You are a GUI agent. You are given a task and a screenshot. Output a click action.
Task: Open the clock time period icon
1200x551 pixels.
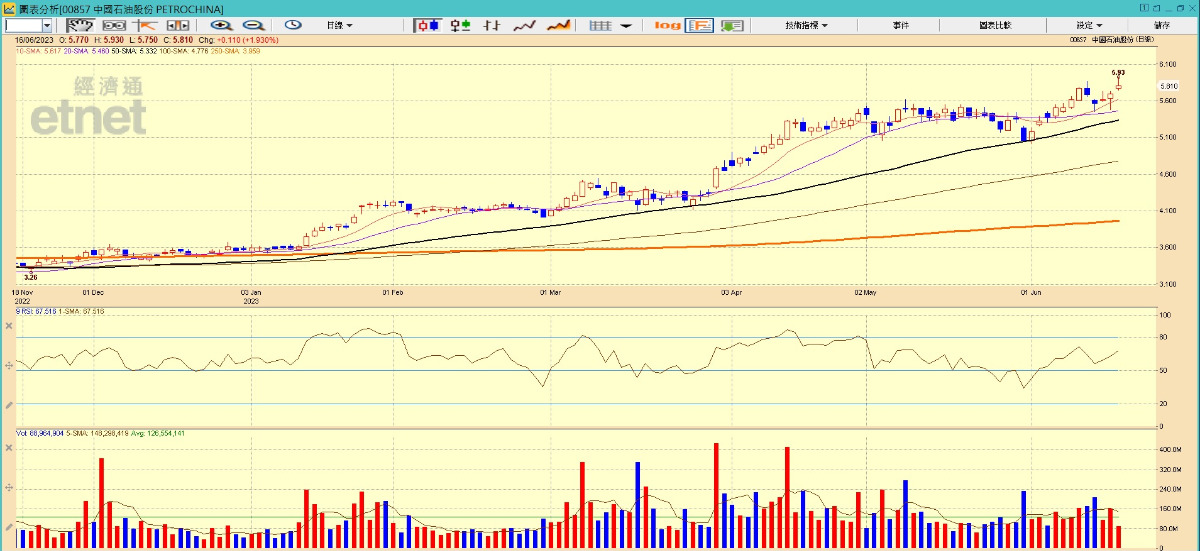click(293, 25)
